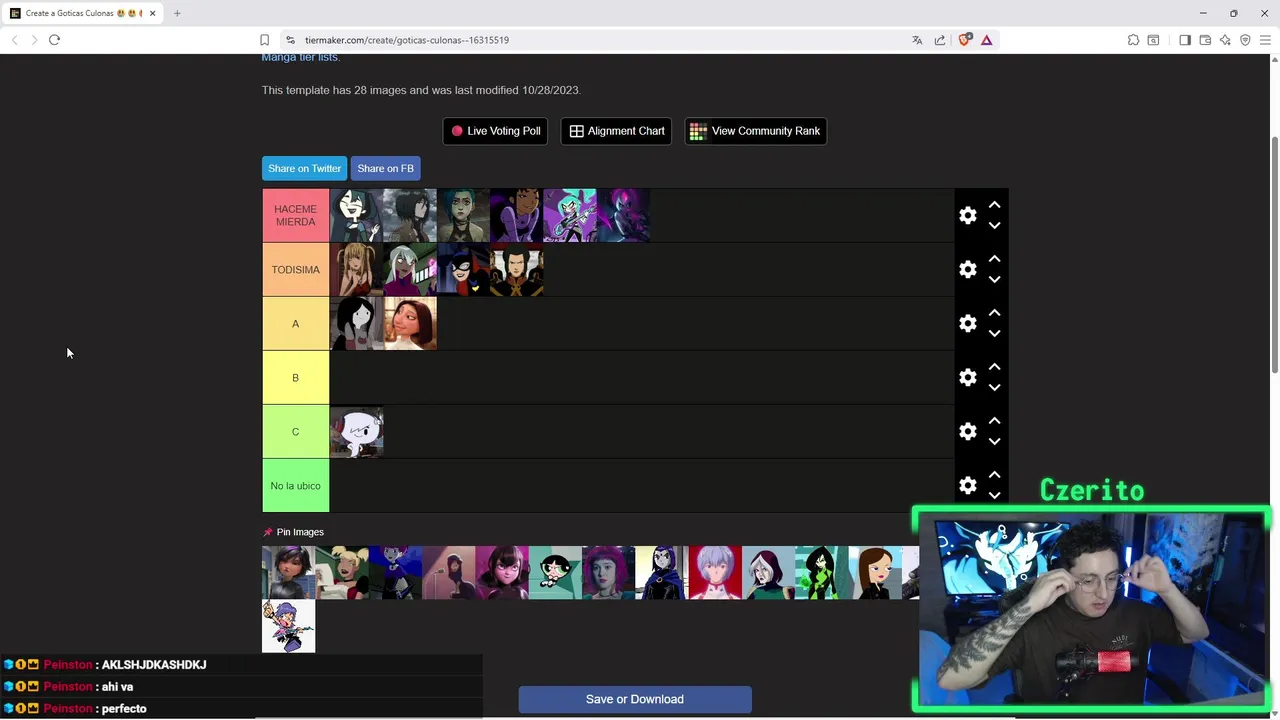
Task: Select the Mavis thumbnail on pink background
Action: tap(502, 572)
